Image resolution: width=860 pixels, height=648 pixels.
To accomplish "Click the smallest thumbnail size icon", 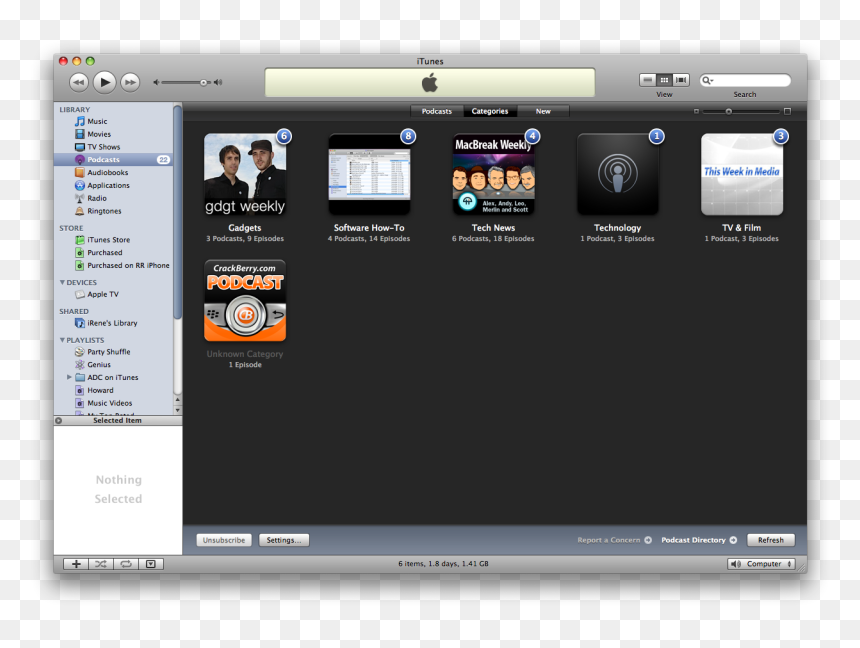I will [x=696, y=111].
